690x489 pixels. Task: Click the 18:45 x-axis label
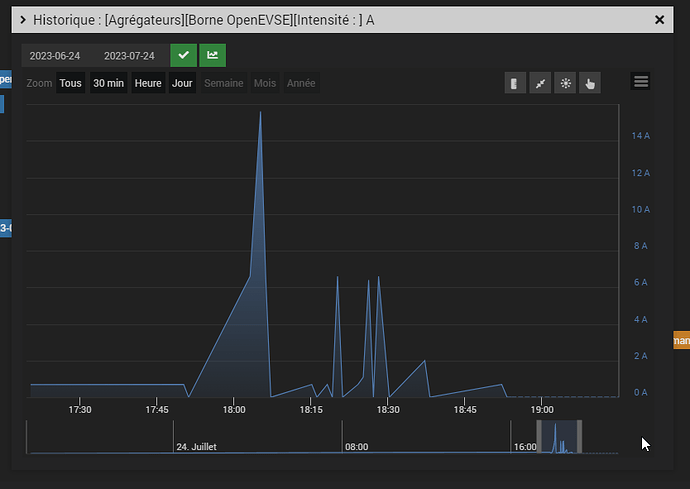point(465,409)
